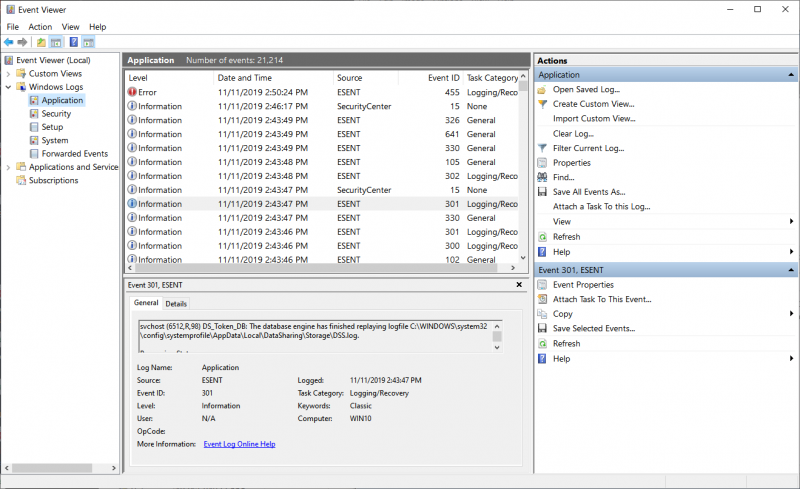Click the System log icon in the tree
This screenshot has width=800, height=489.
34,140
